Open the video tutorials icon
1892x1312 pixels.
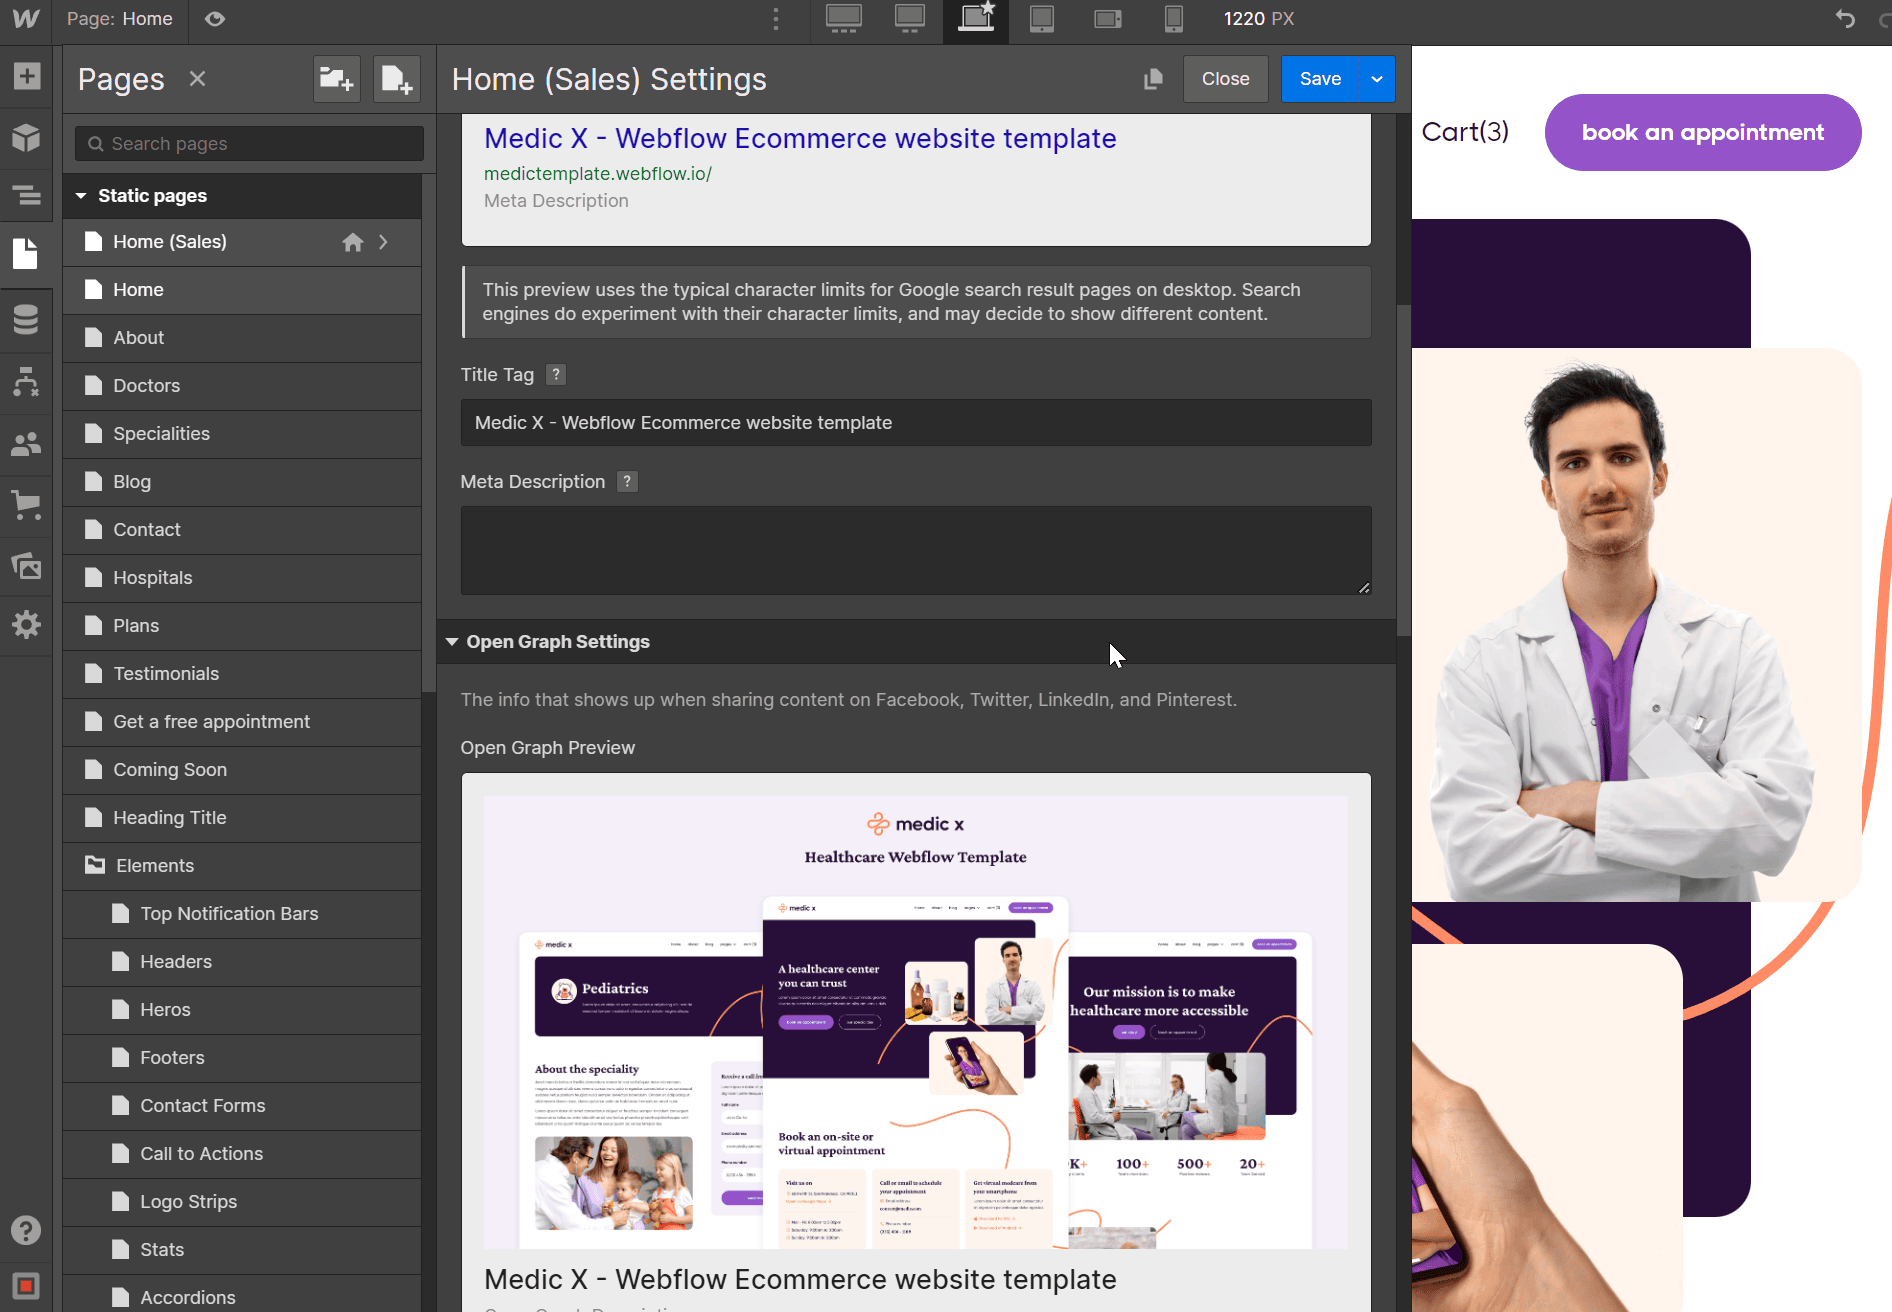click(x=26, y=1285)
